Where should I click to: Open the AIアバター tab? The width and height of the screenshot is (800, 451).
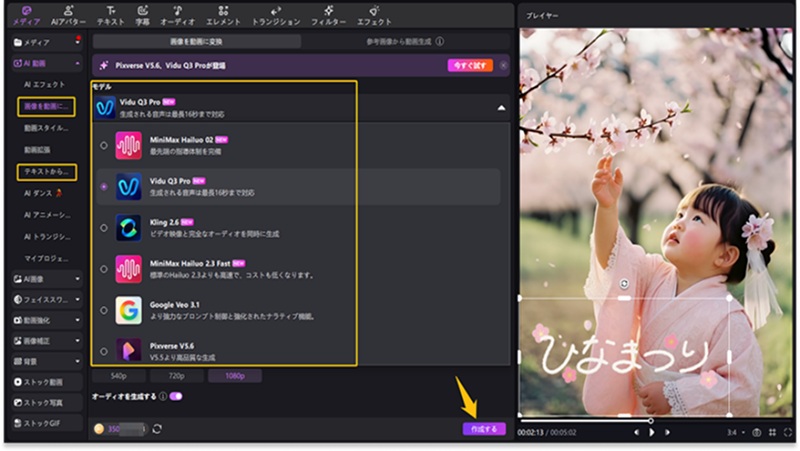tap(68, 16)
